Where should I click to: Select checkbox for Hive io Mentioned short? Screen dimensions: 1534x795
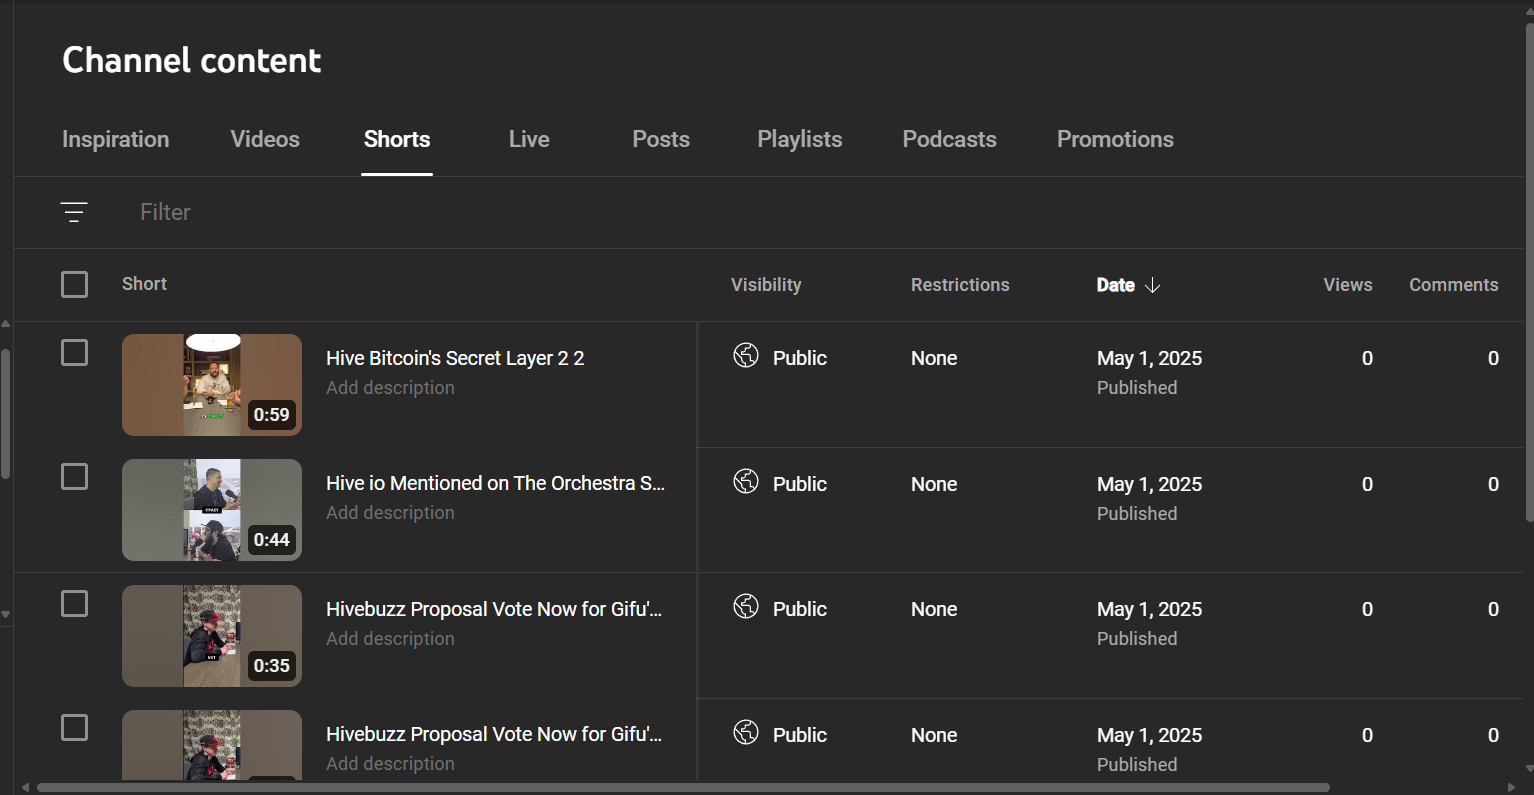pos(74,477)
